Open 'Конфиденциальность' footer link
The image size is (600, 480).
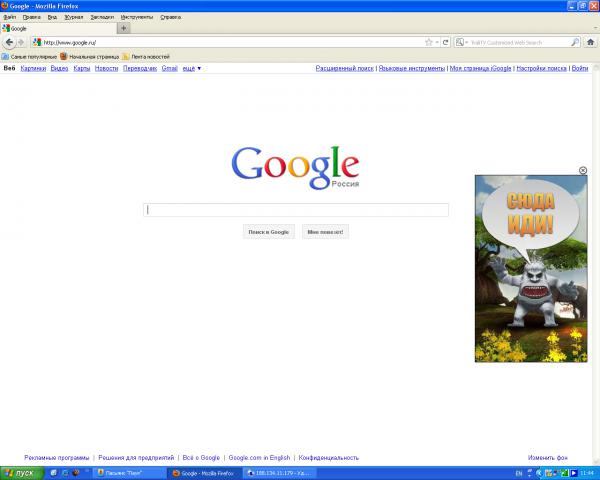[x=329, y=458]
